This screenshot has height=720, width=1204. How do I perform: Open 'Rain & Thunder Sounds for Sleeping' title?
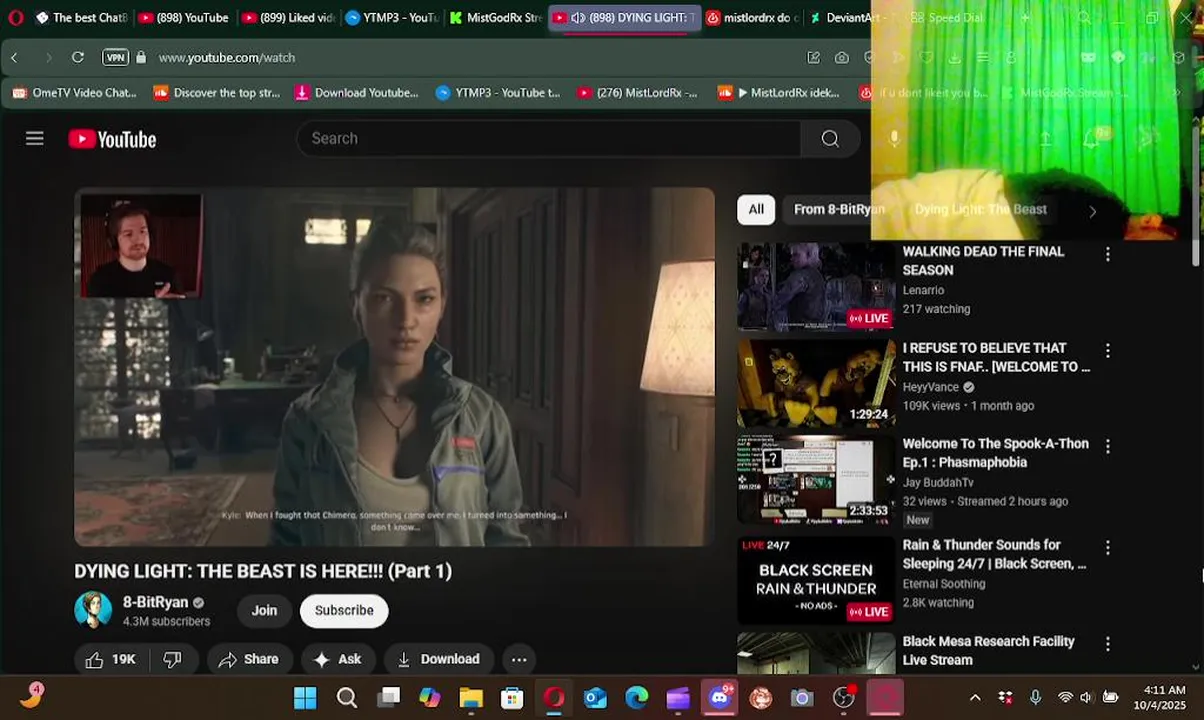[994, 554]
